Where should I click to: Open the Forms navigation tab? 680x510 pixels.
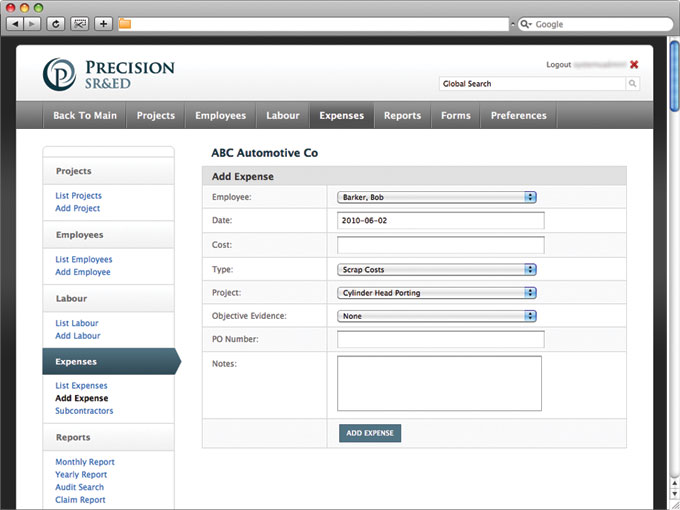(456, 115)
